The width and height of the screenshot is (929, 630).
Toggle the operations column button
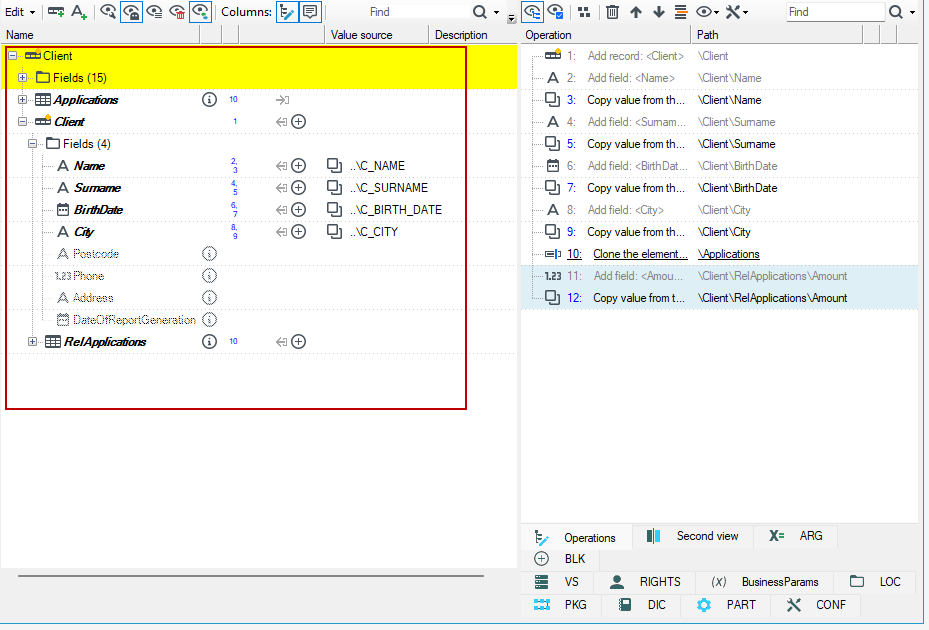click(x=287, y=11)
